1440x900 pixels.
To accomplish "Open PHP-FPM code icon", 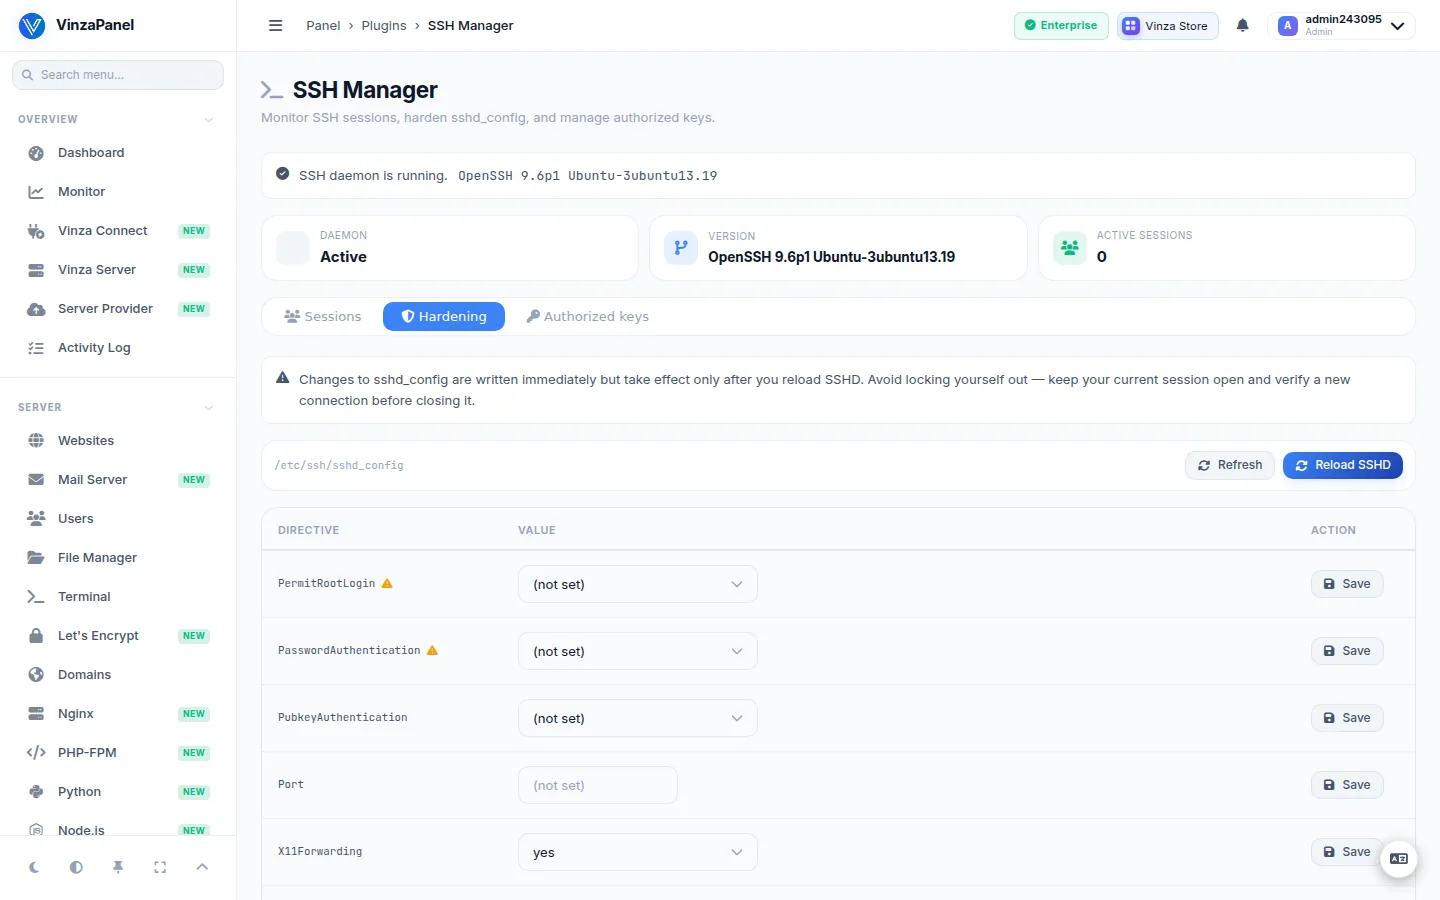I will click(x=36, y=753).
